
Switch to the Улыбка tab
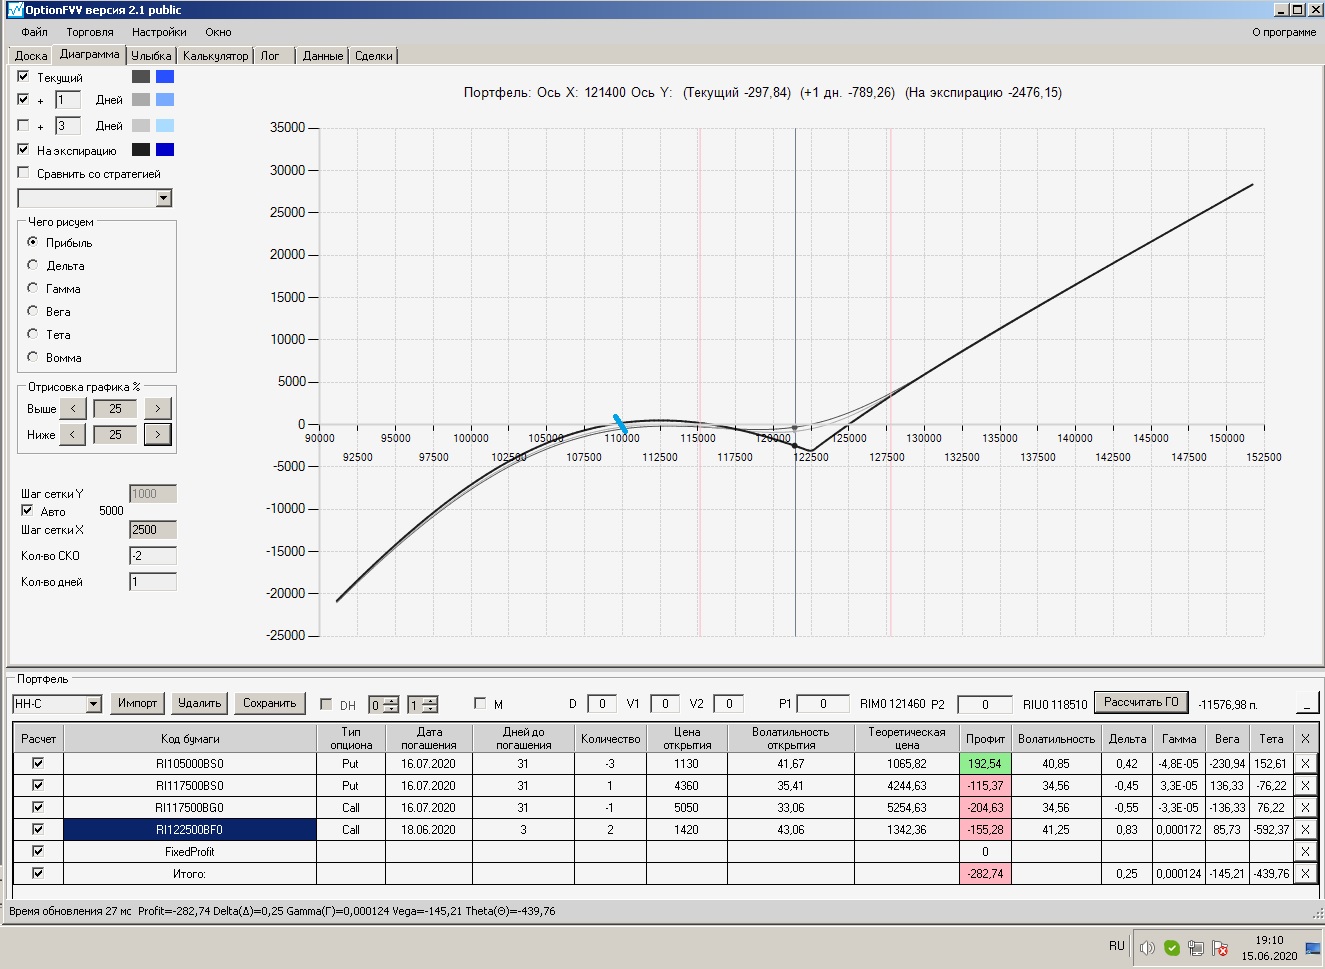click(x=151, y=56)
